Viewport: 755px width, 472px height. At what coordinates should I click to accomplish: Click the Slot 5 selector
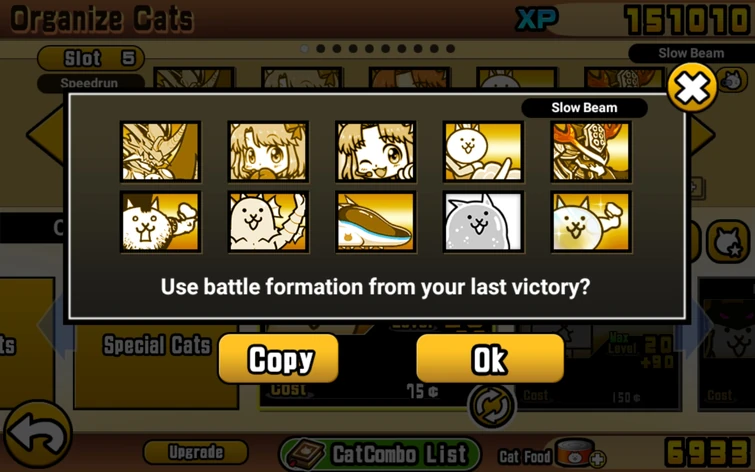91,58
